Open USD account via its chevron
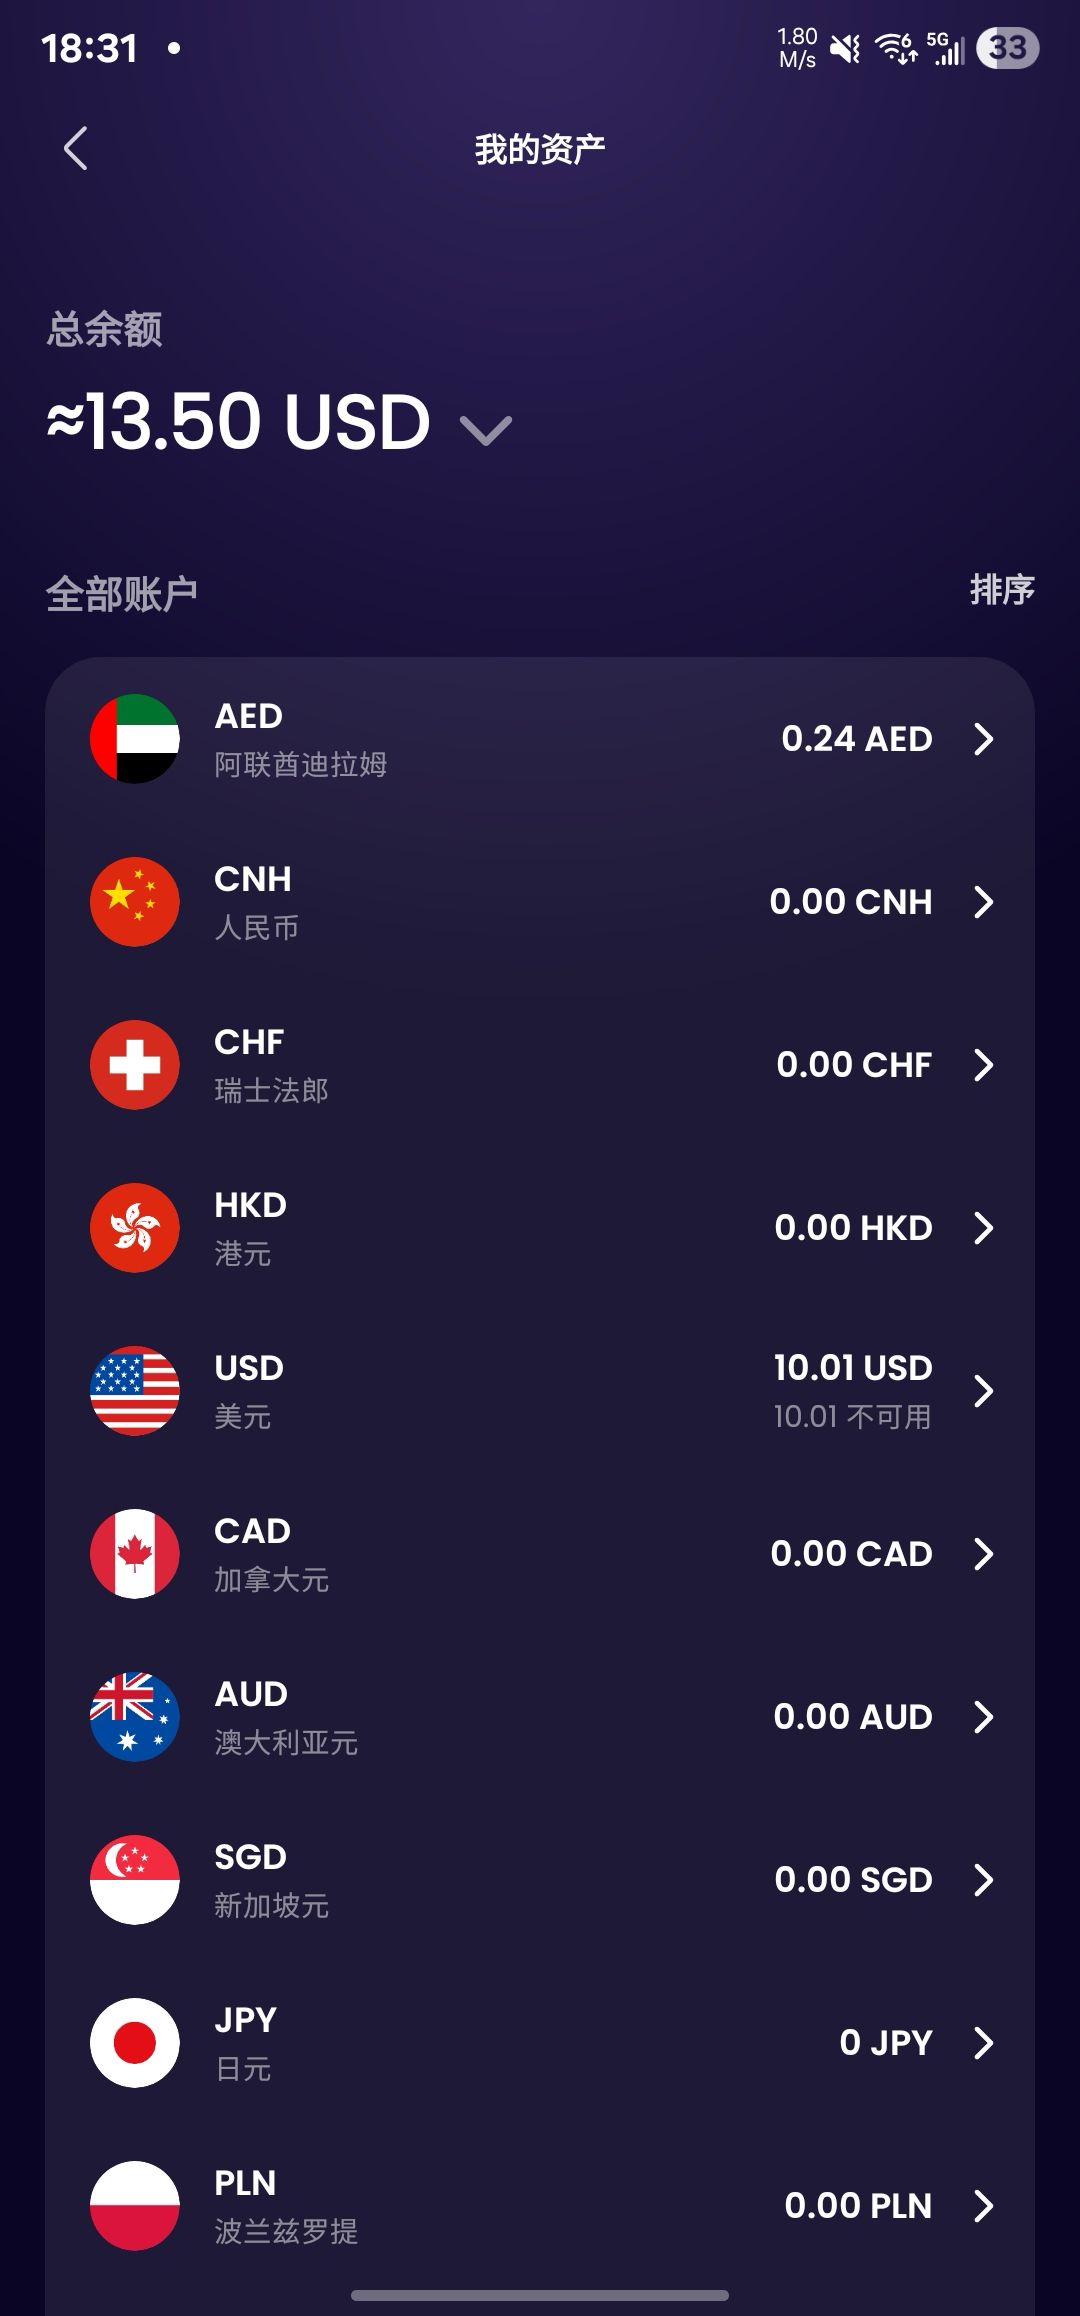The width and height of the screenshot is (1080, 2316). coord(984,1391)
